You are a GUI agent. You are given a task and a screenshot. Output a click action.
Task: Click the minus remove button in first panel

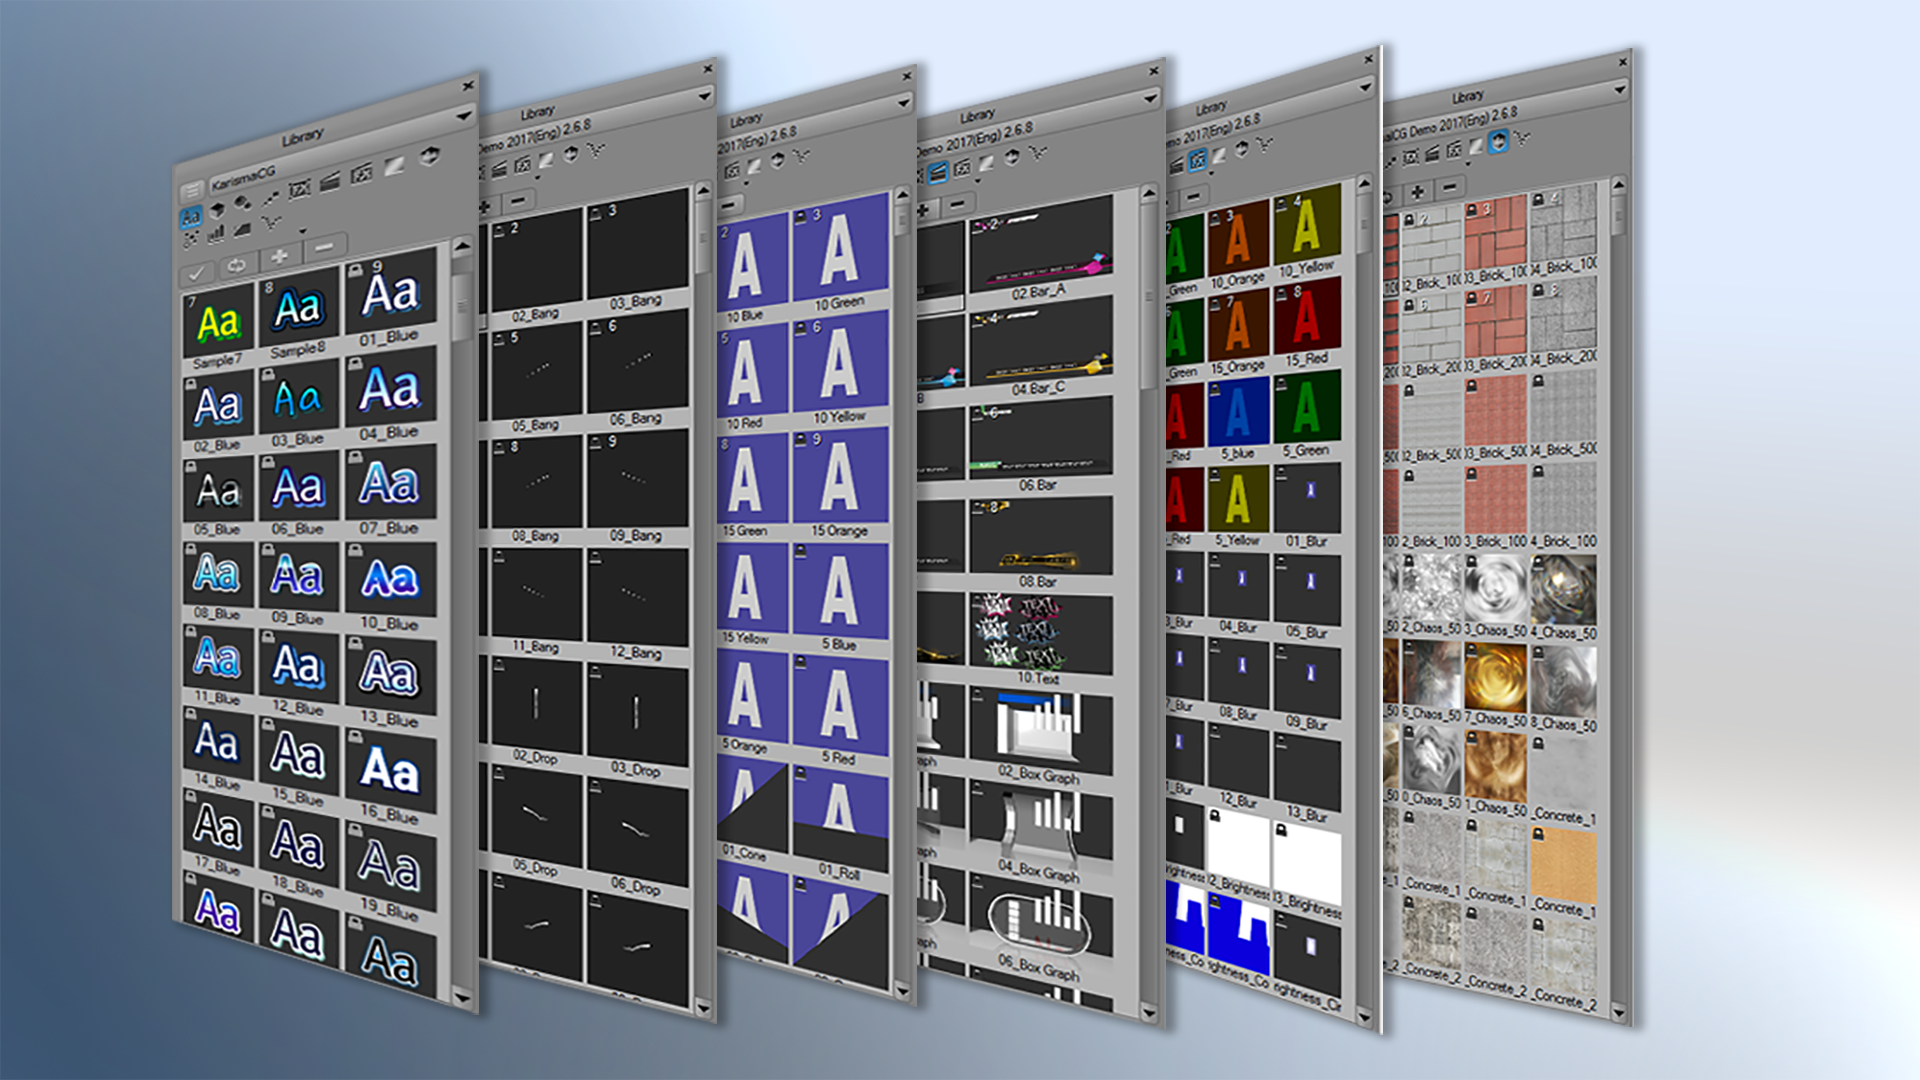[x=324, y=247]
